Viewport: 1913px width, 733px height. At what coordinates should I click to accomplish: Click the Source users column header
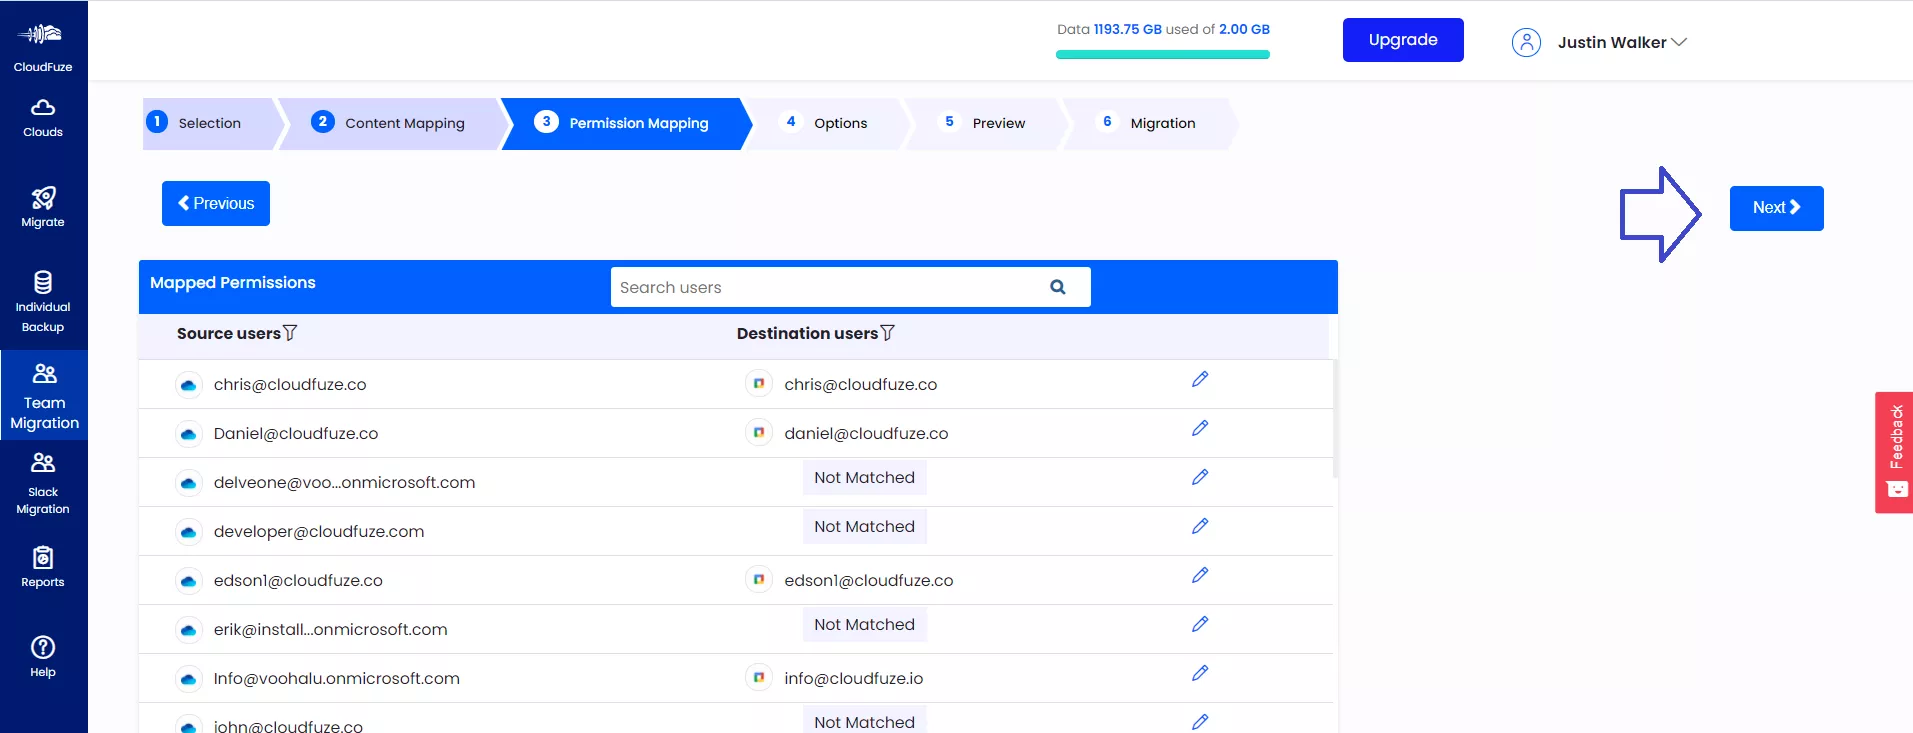tap(229, 334)
